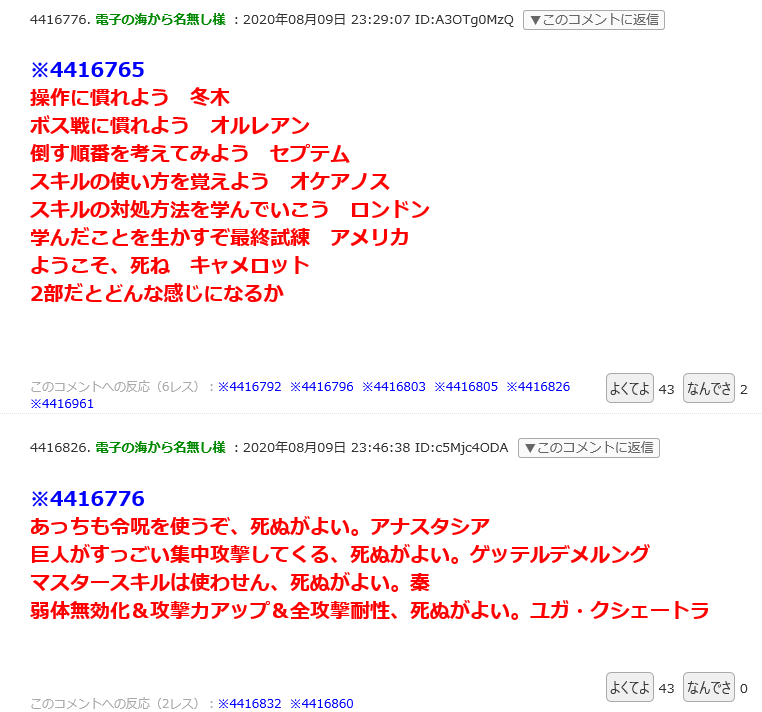The height and width of the screenshot is (712, 762).
Task: Go to reaction link ※4416826
Action: tap(538, 387)
